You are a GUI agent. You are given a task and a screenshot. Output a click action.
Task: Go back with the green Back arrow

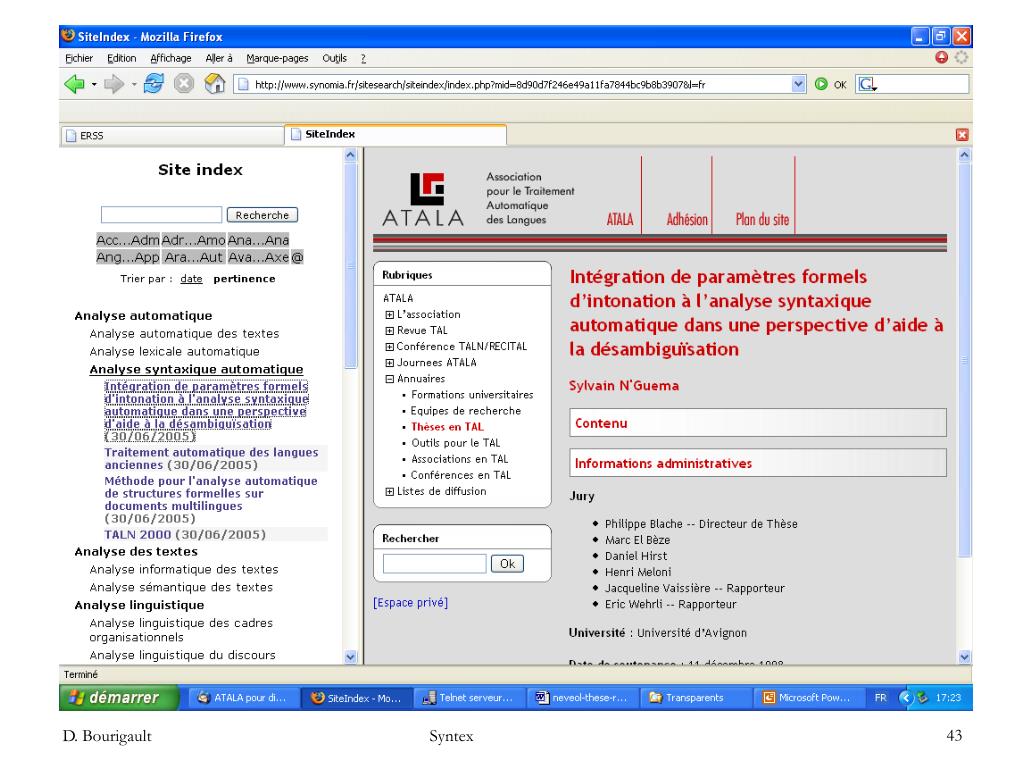point(74,84)
